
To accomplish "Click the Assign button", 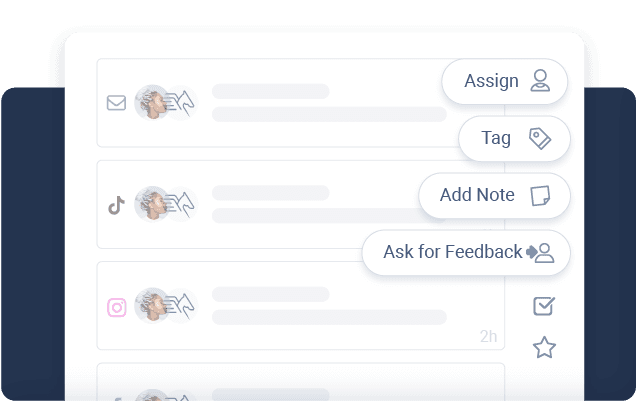I will tap(504, 81).
